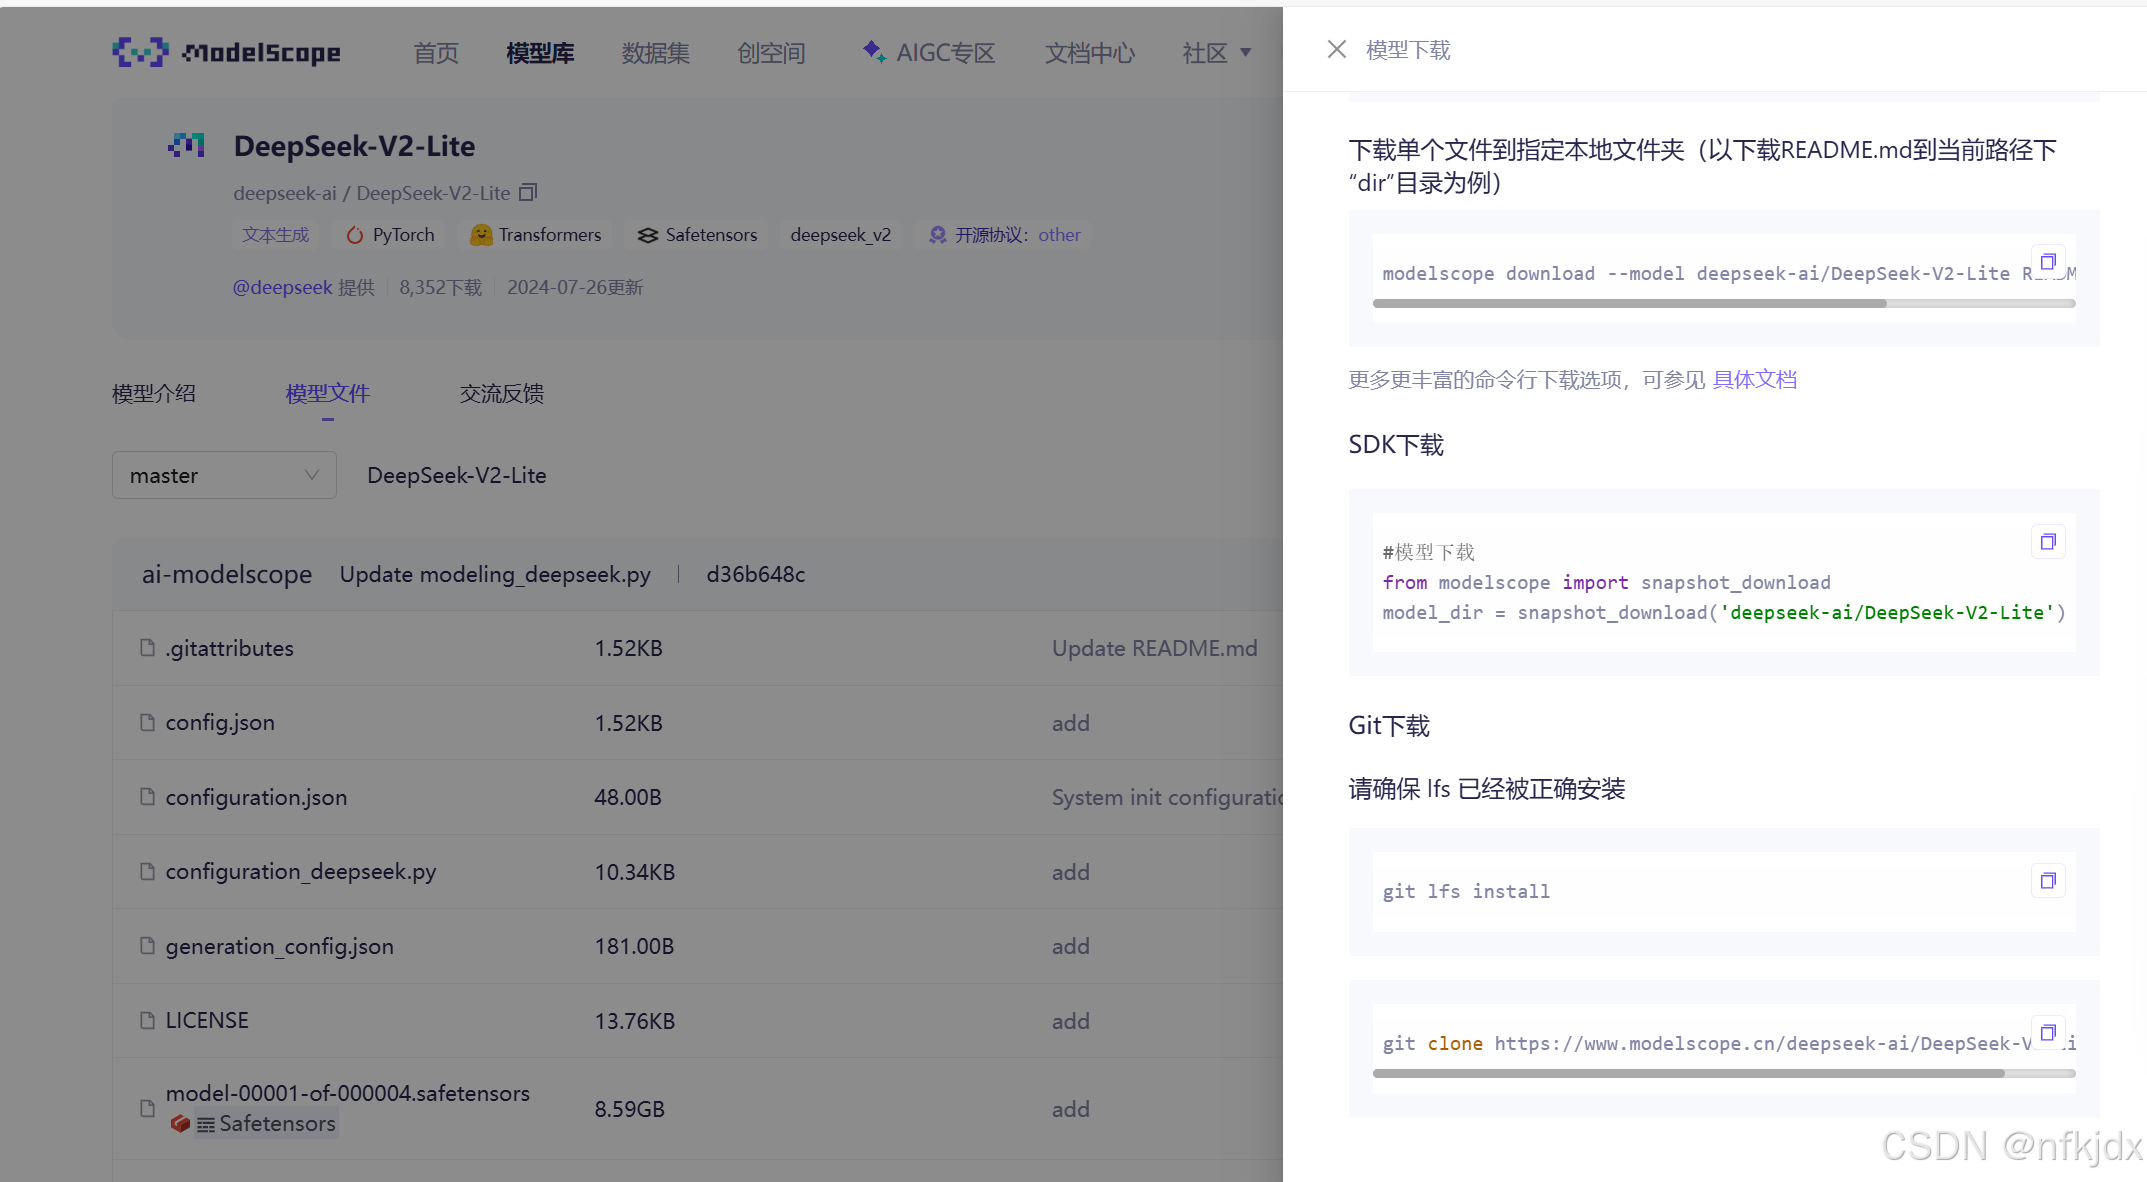
Task: Open the 具体文档 link
Action: point(1754,380)
